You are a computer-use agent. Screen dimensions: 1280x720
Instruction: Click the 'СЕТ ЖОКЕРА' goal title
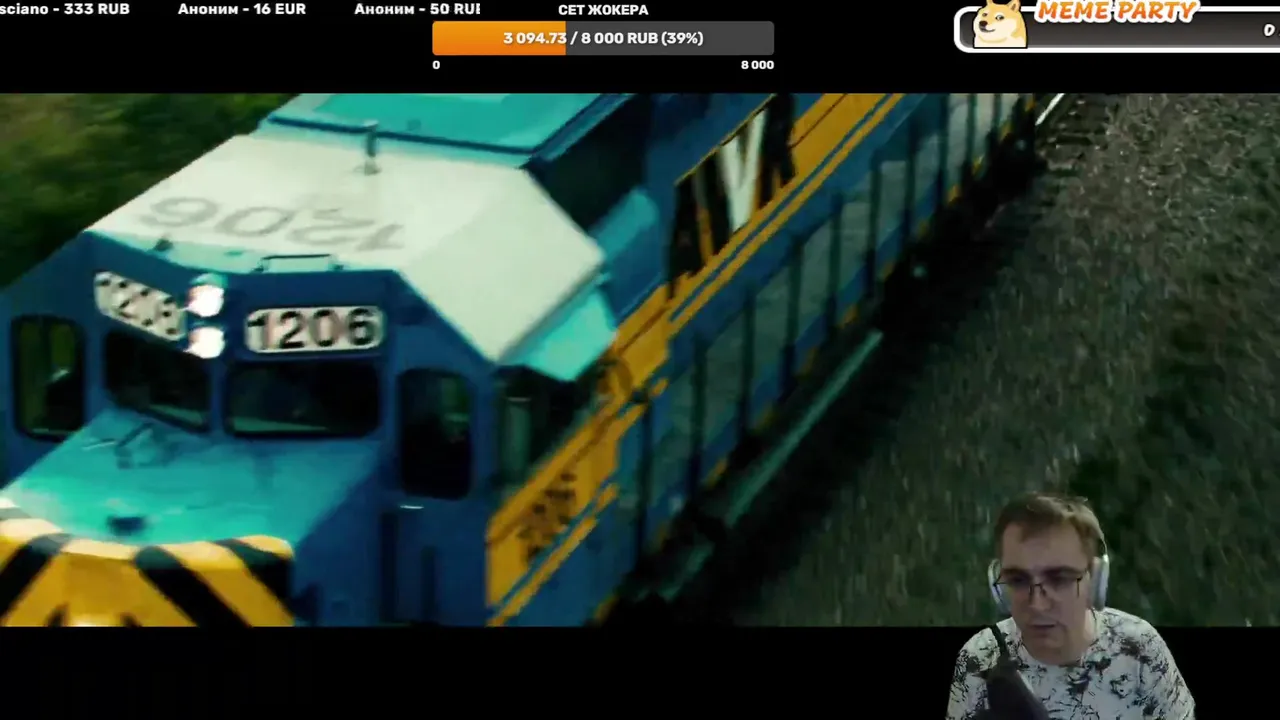pyautogui.click(x=603, y=10)
